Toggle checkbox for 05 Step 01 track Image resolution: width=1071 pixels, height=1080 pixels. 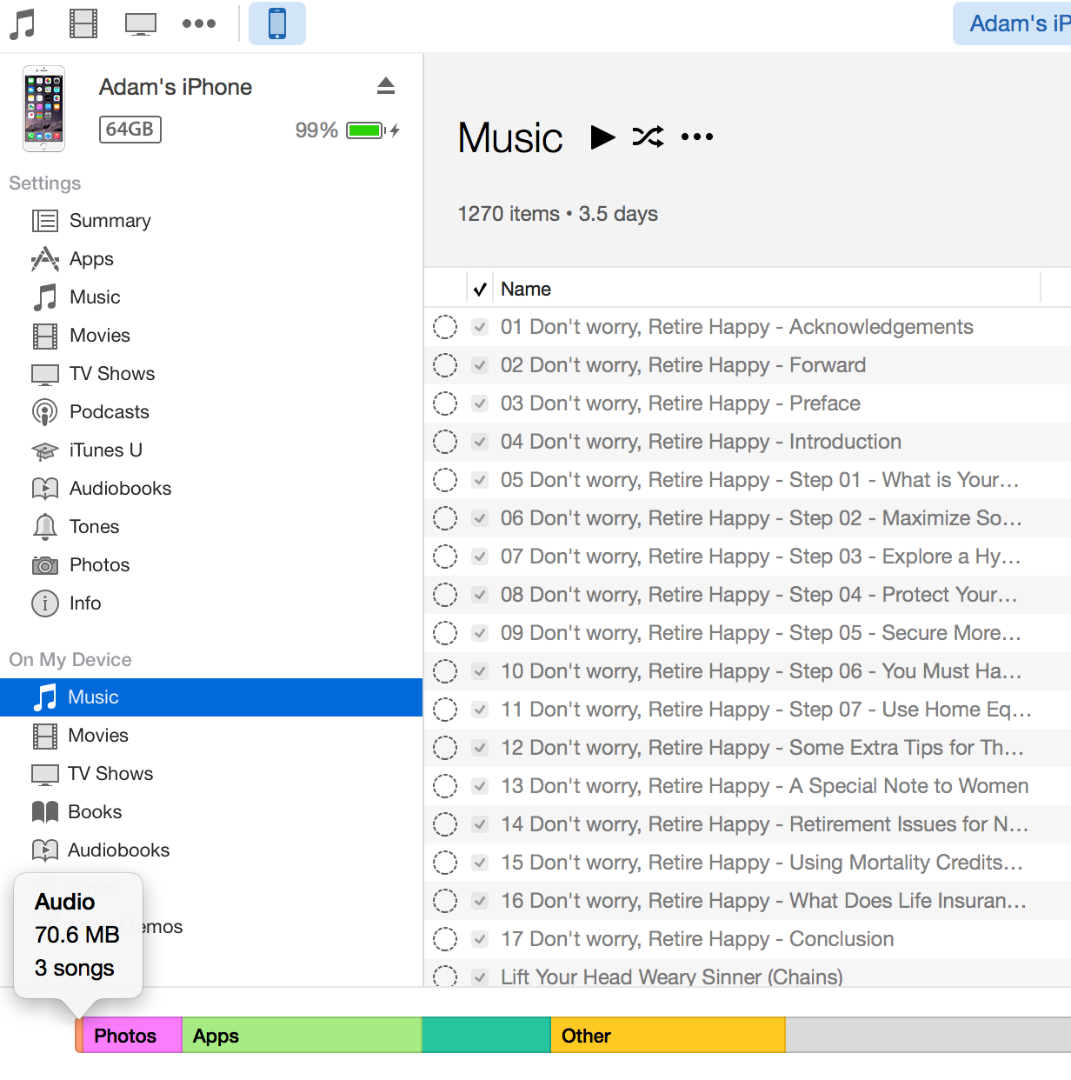tap(480, 480)
